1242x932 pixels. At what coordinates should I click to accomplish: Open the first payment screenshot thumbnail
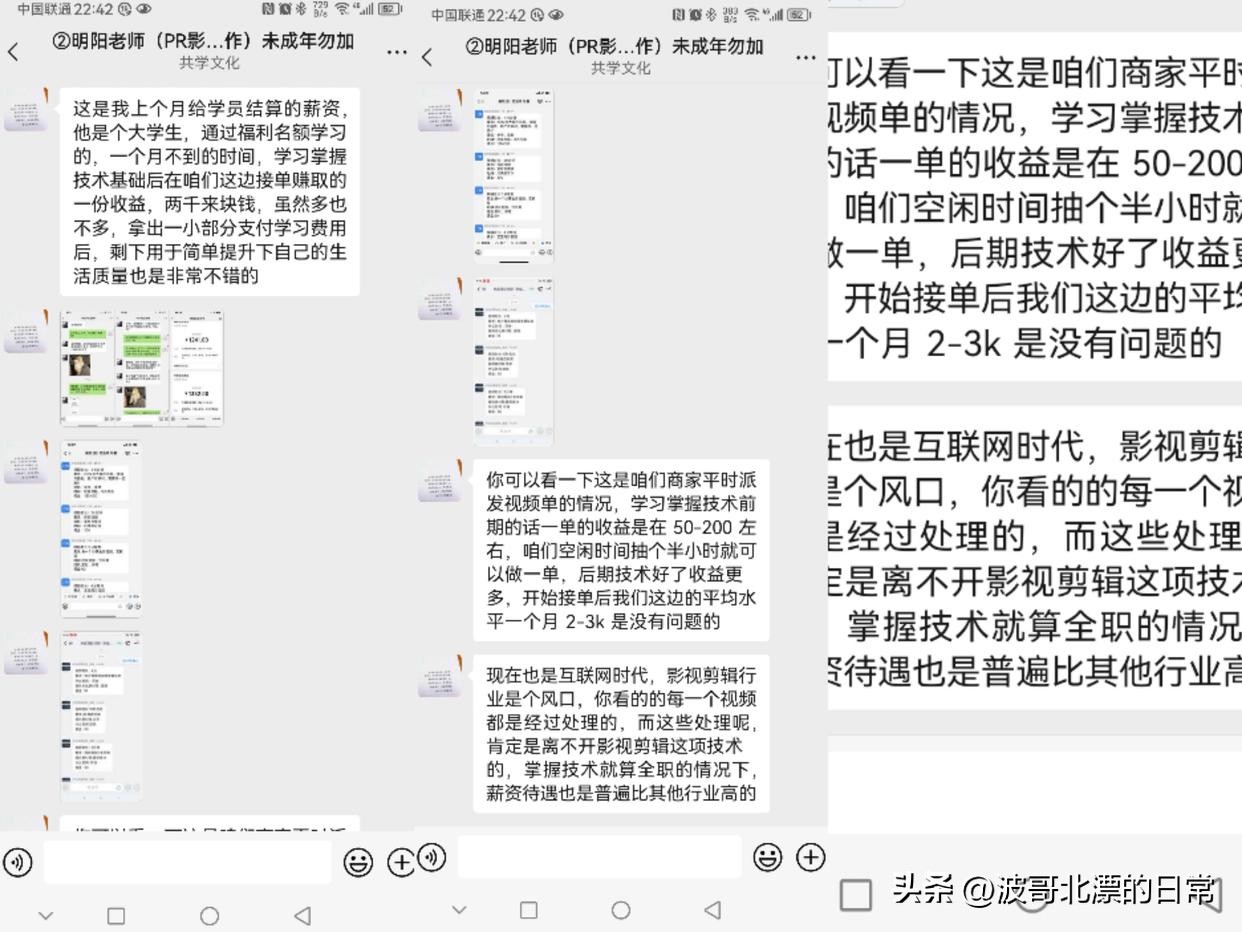click(140, 367)
